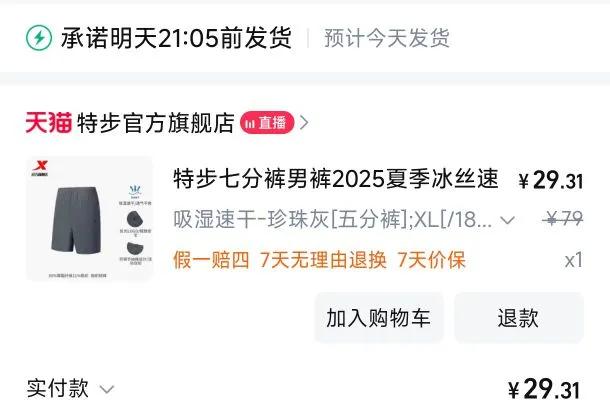
Task: Click the 实付款 label
Action: (58, 388)
